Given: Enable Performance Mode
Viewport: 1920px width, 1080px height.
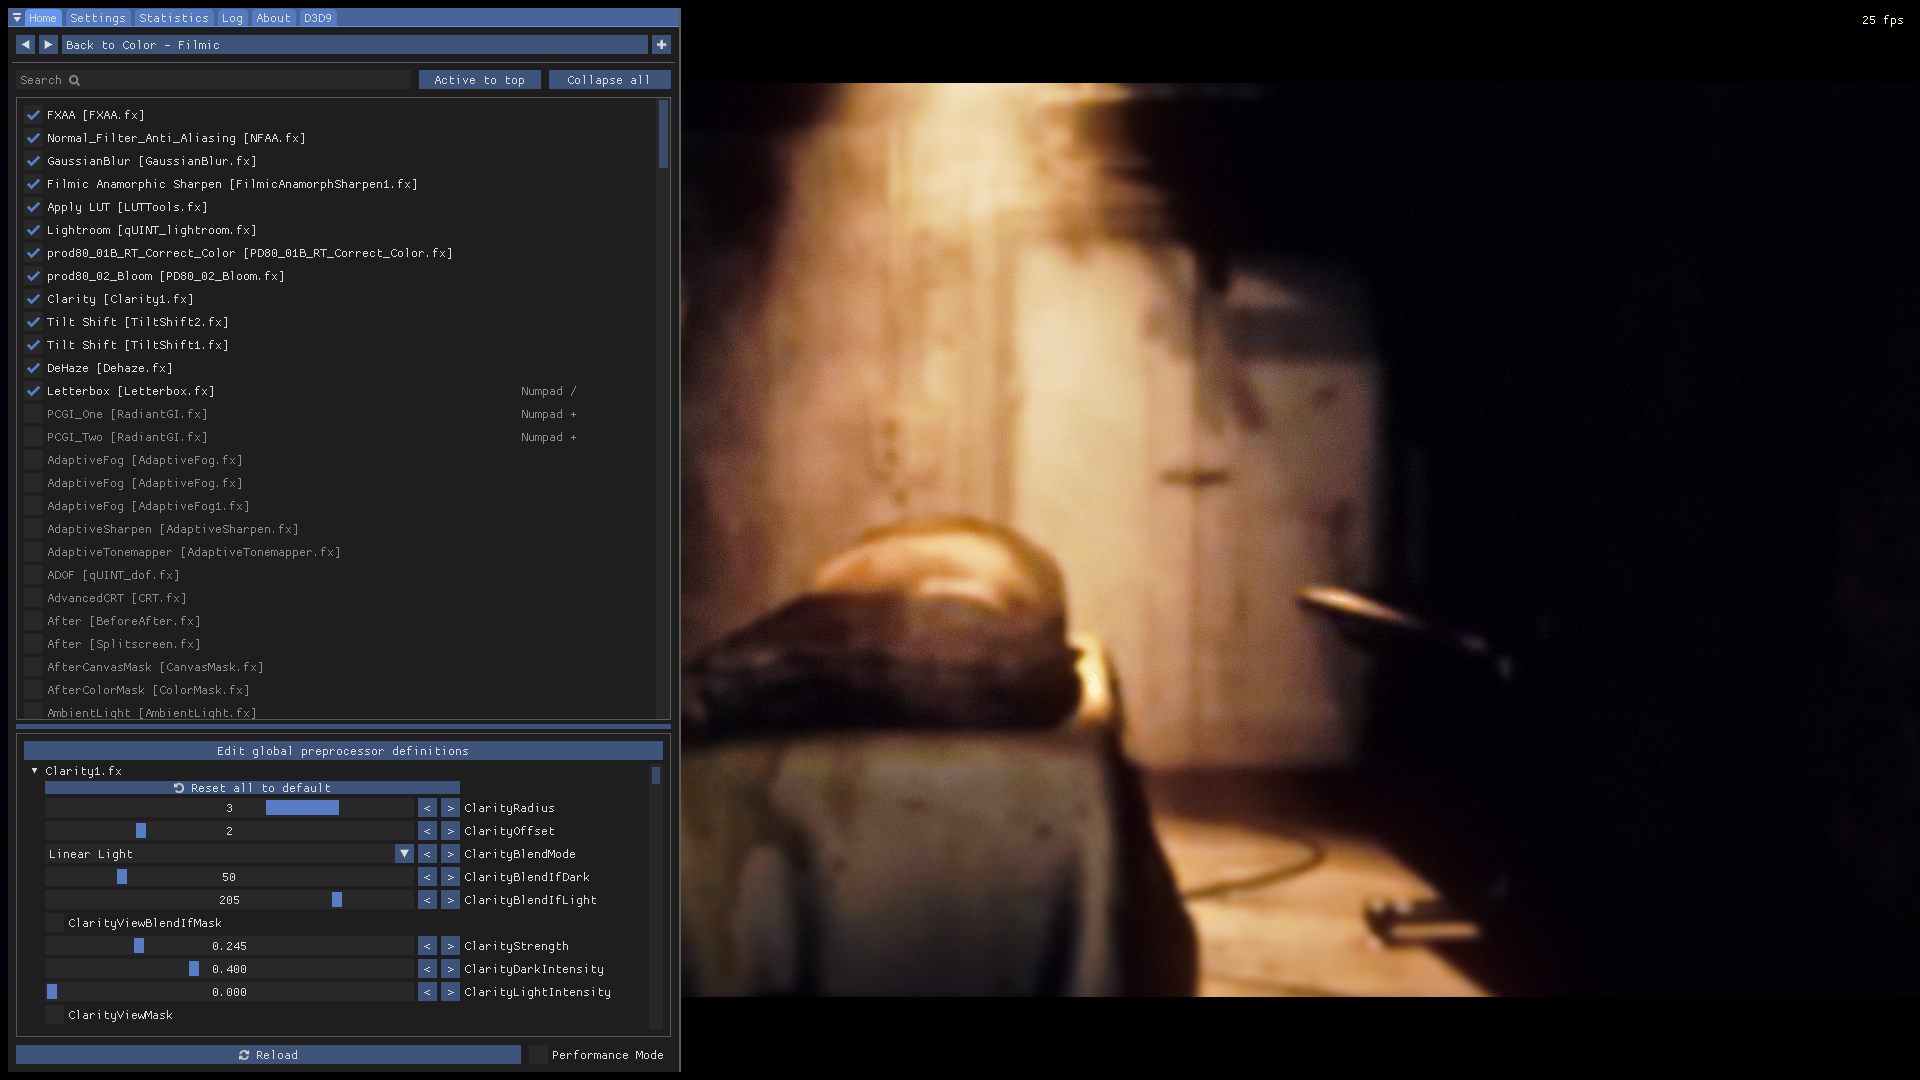Looking at the screenshot, I should coord(537,1054).
